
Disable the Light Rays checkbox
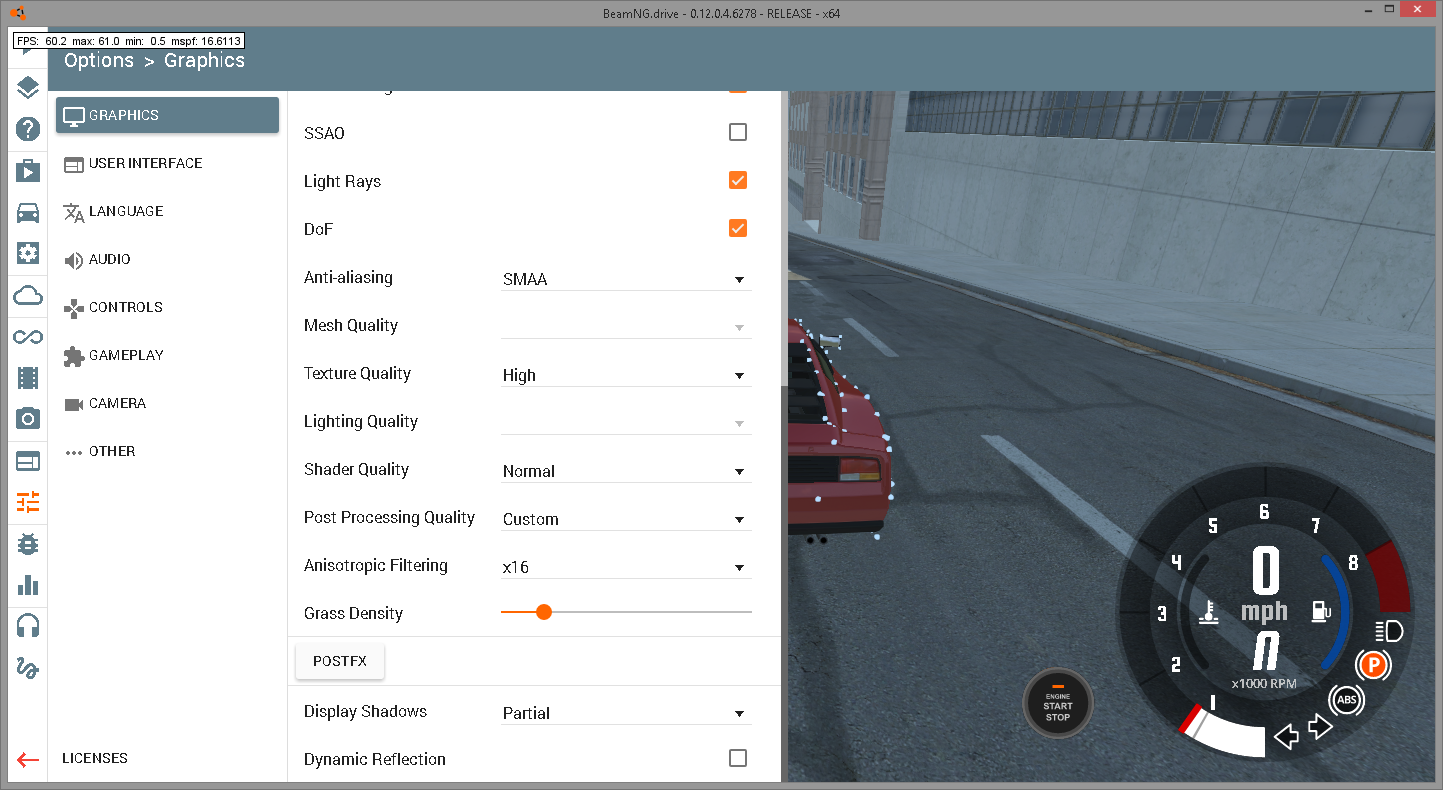click(x=738, y=180)
